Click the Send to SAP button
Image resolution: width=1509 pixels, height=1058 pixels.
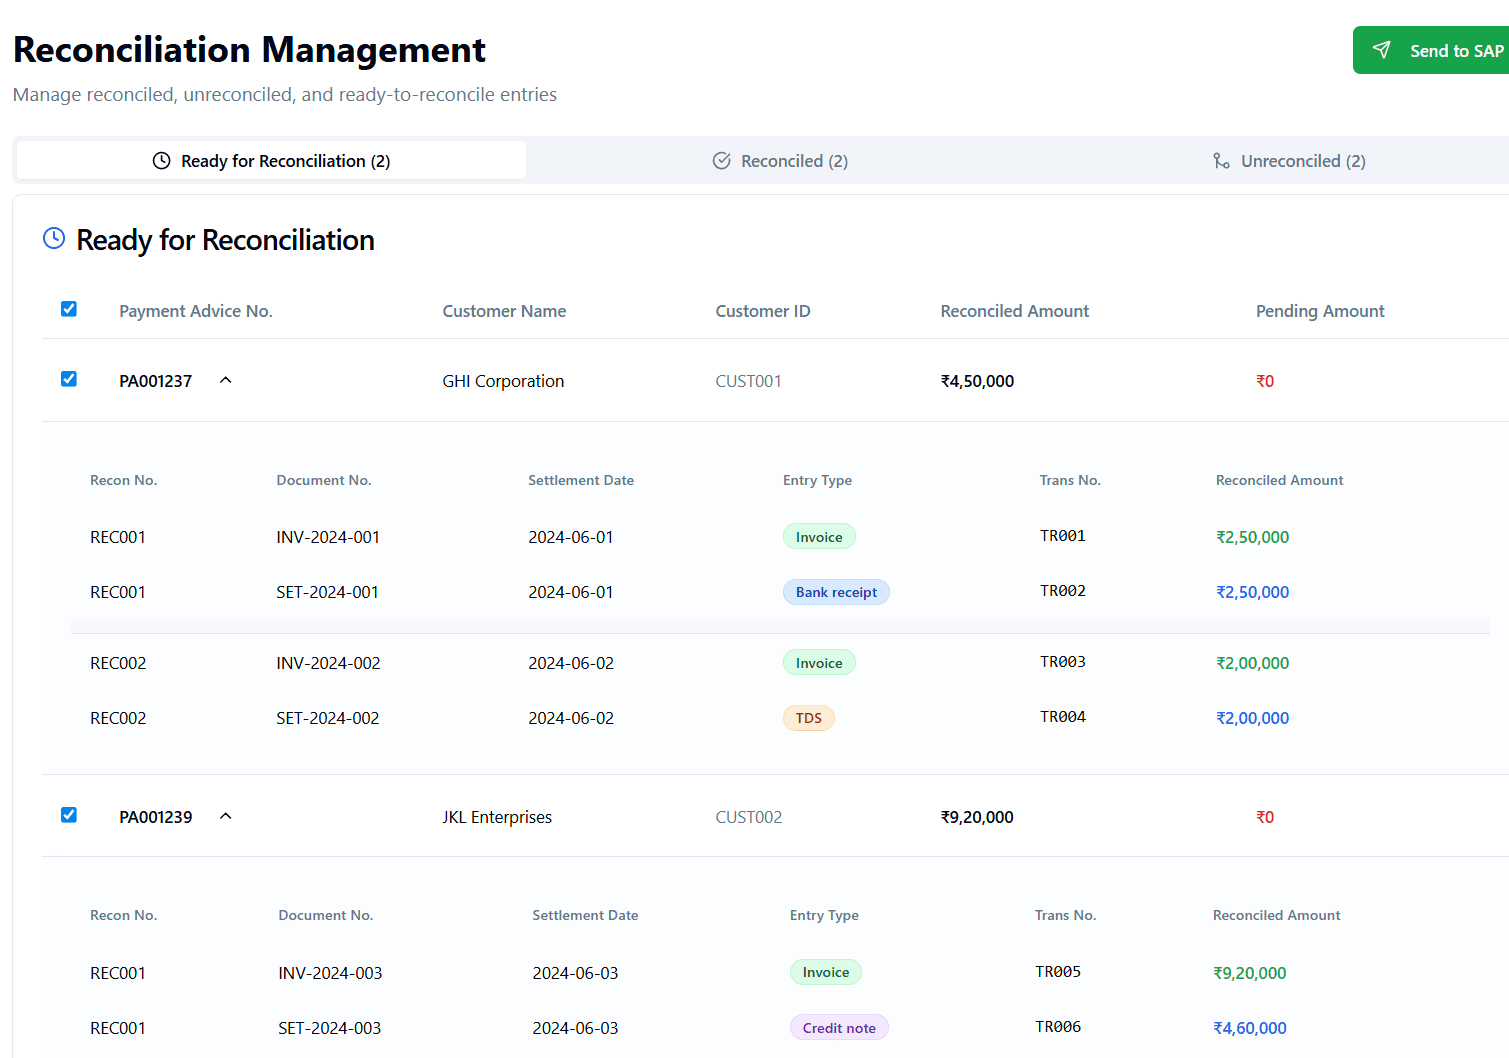1431,50
